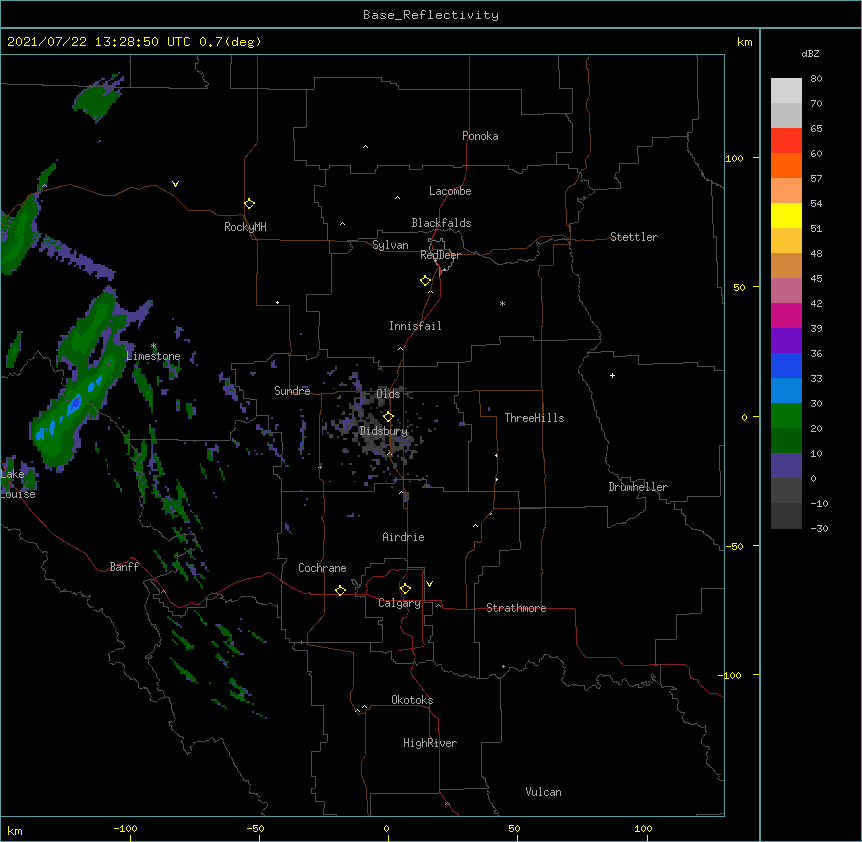The height and width of the screenshot is (842, 862).
Task: Click the Strathmore label
Action: [x=516, y=608]
